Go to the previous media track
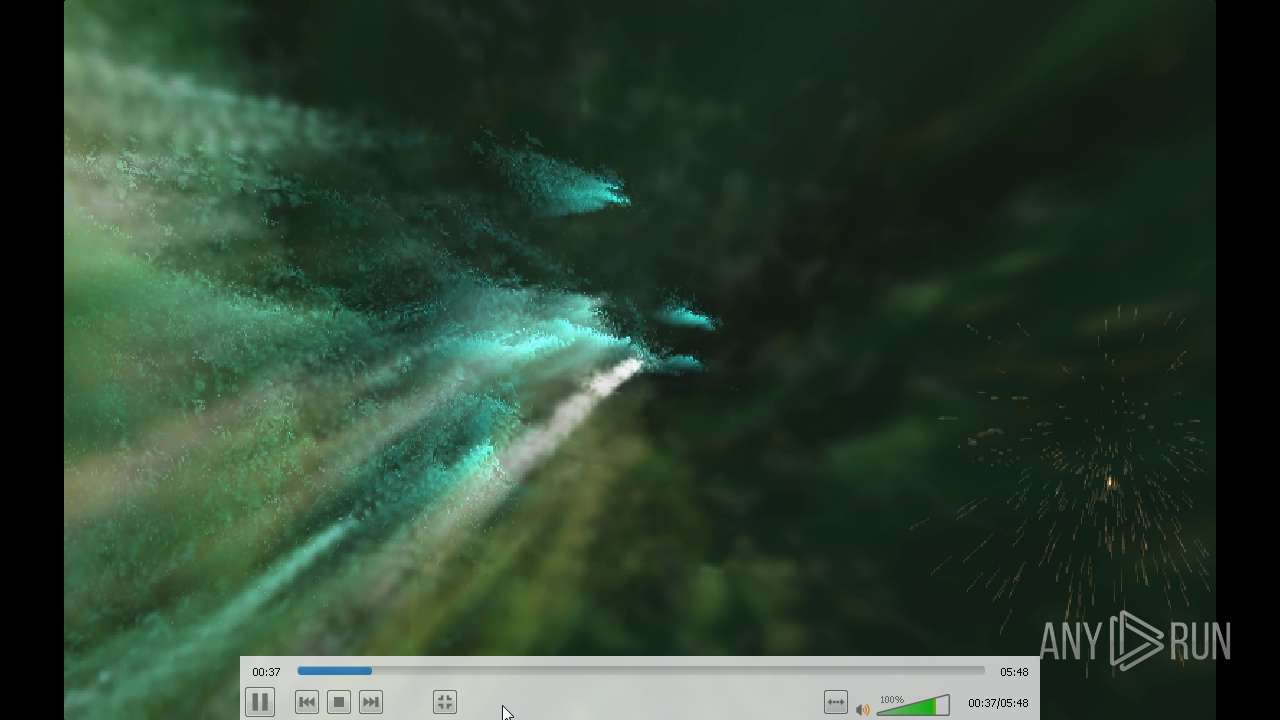 pos(307,702)
